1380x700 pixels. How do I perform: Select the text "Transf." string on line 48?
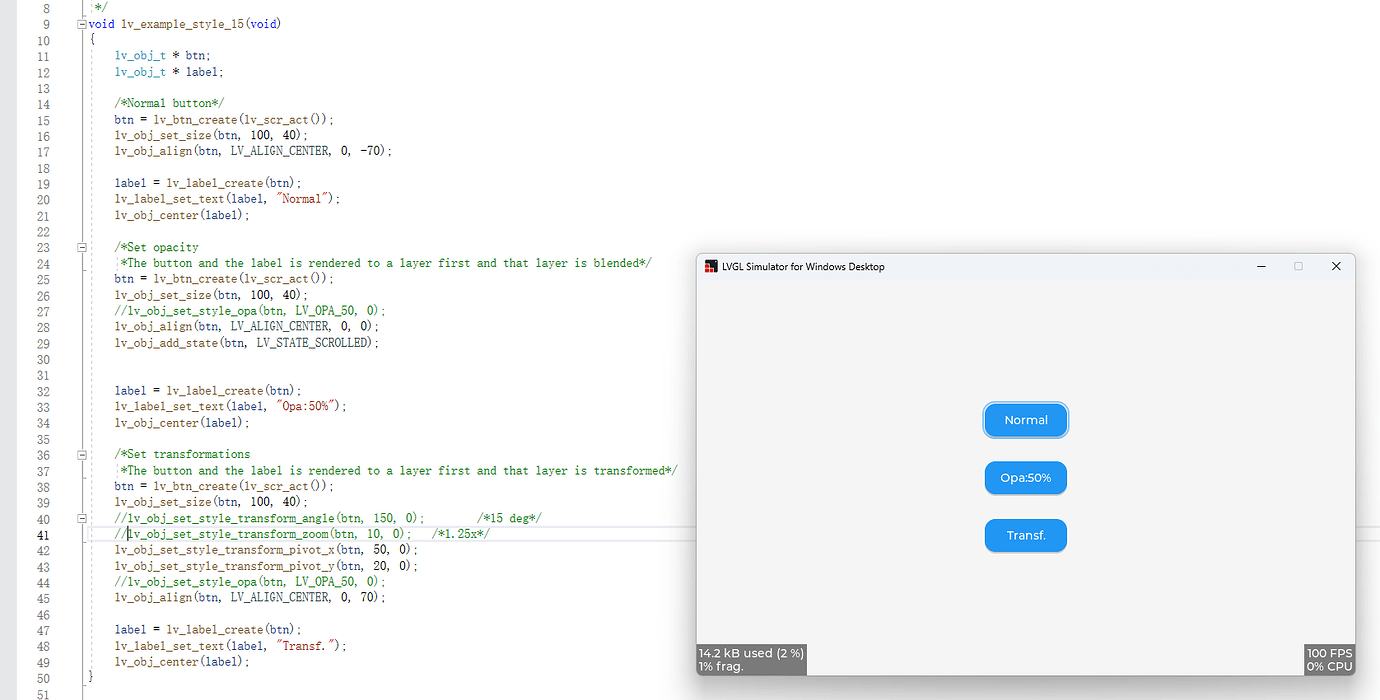coord(300,645)
